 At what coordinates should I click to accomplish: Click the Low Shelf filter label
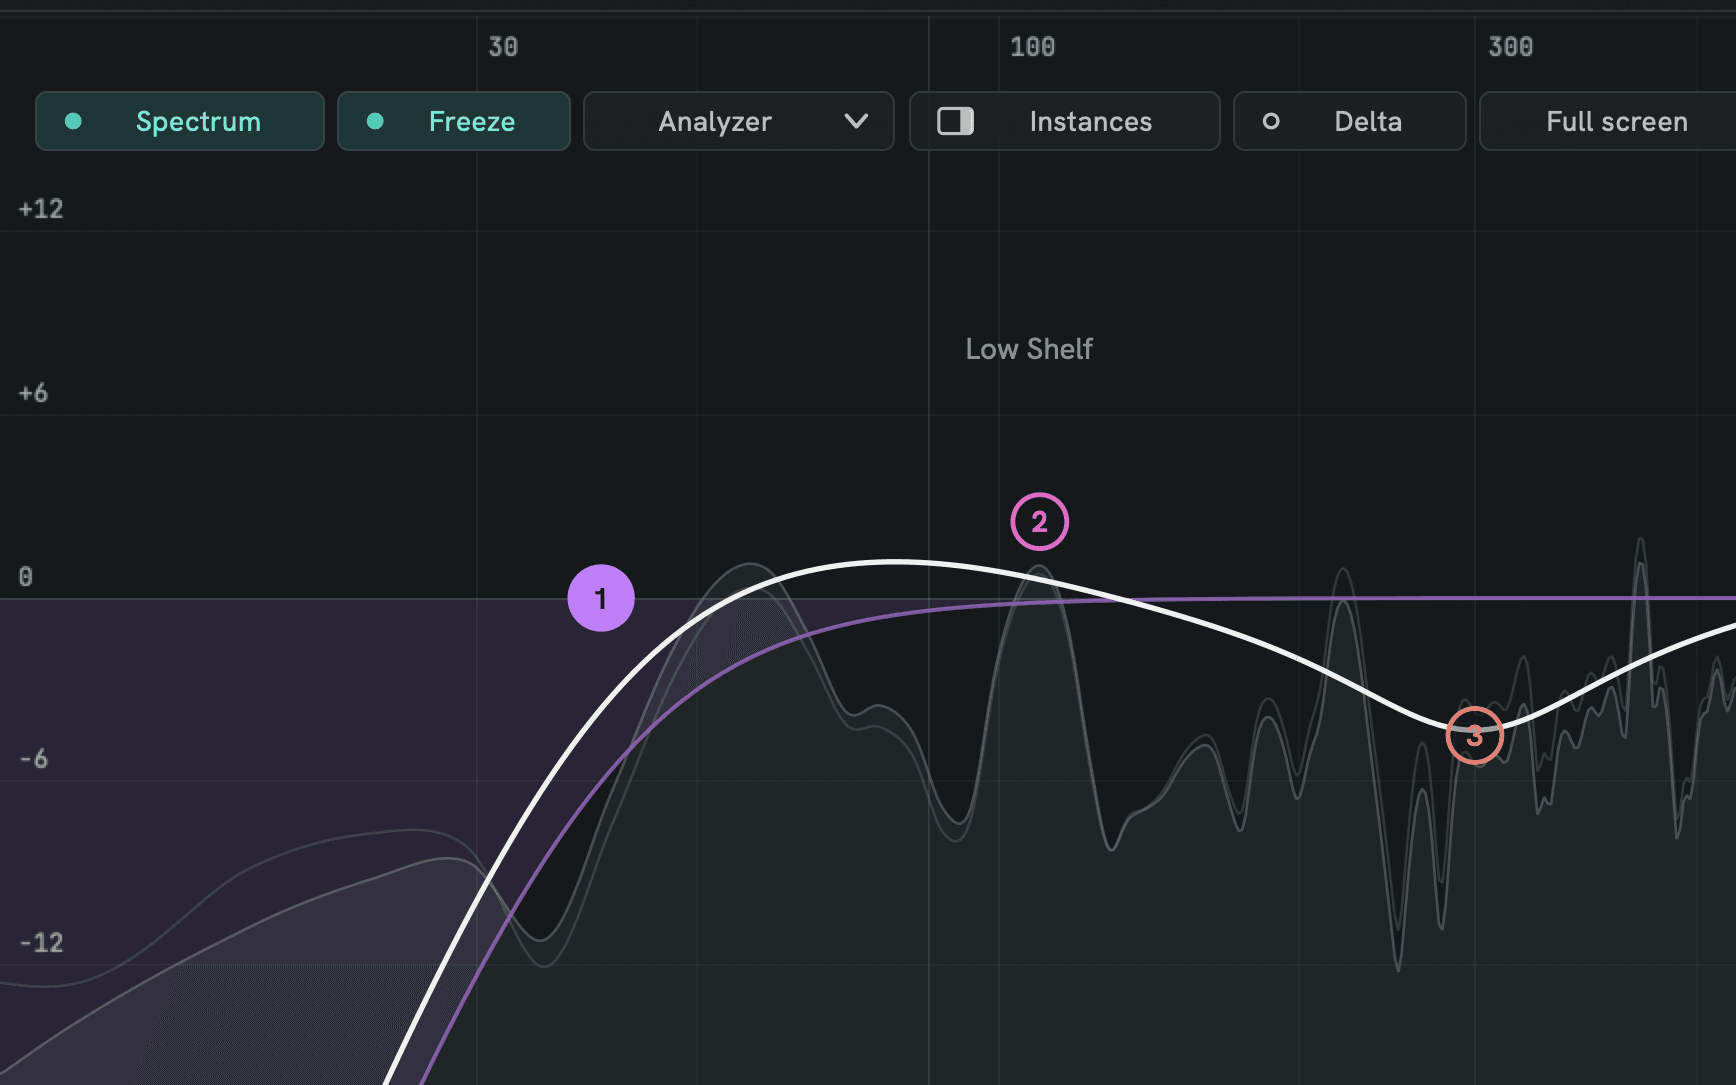coord(1029,349)
